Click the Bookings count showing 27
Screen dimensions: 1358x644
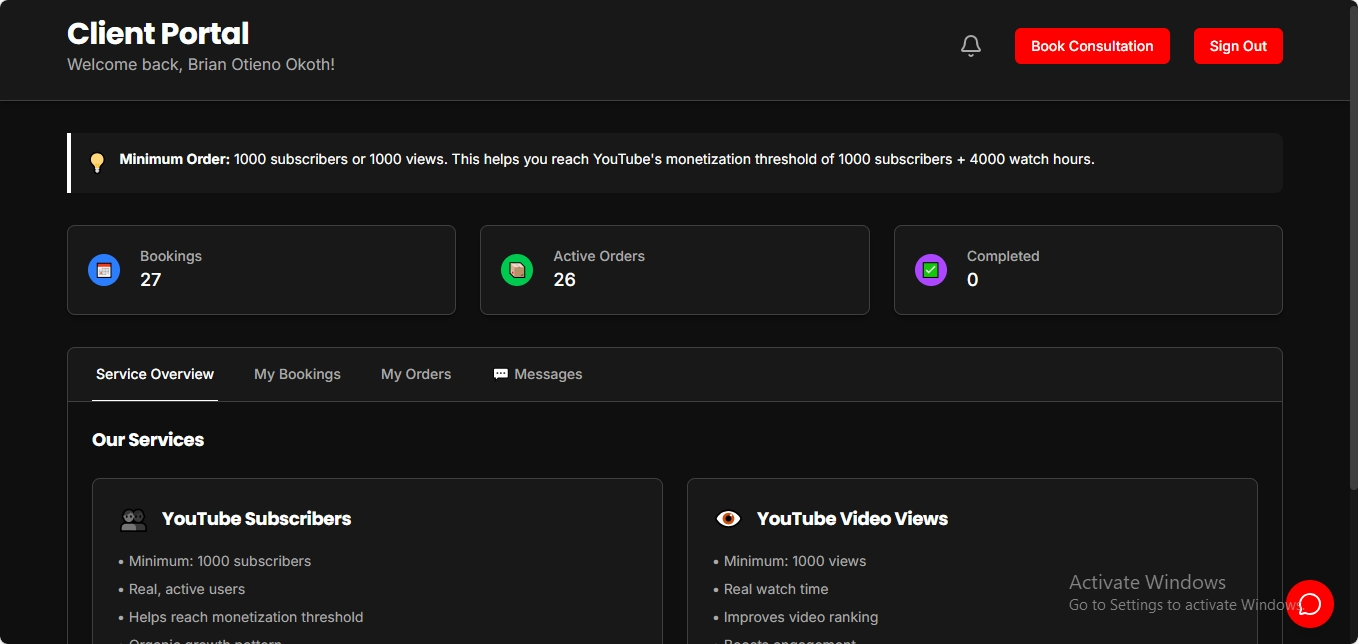click(x=150, y=280)
